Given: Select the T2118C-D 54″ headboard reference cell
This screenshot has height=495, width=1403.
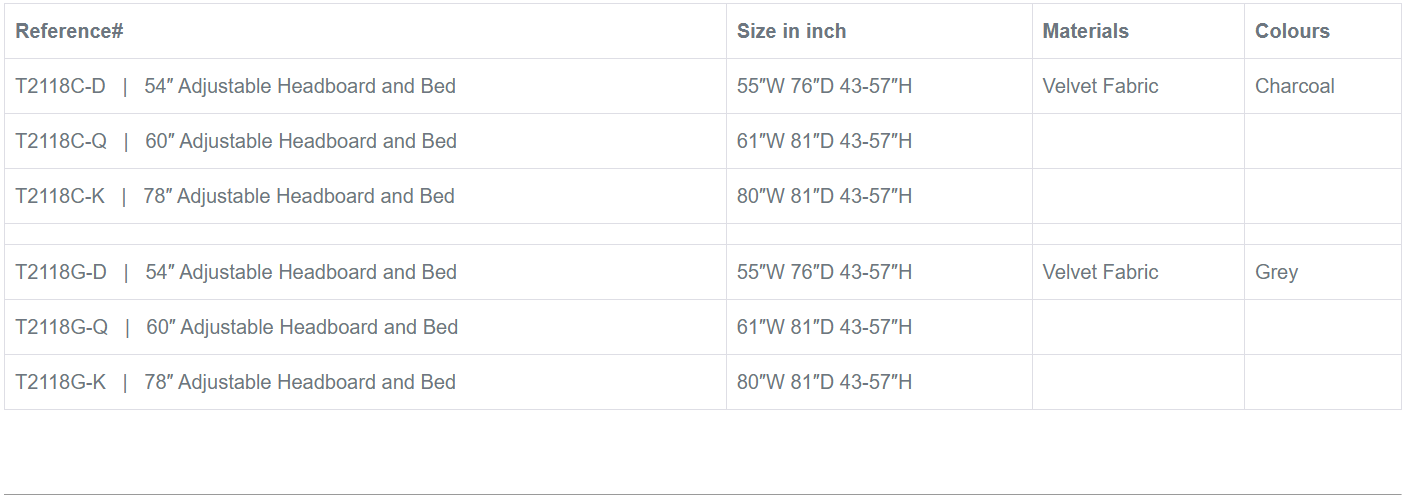Looking at the screenshot, I should [235, 86].
